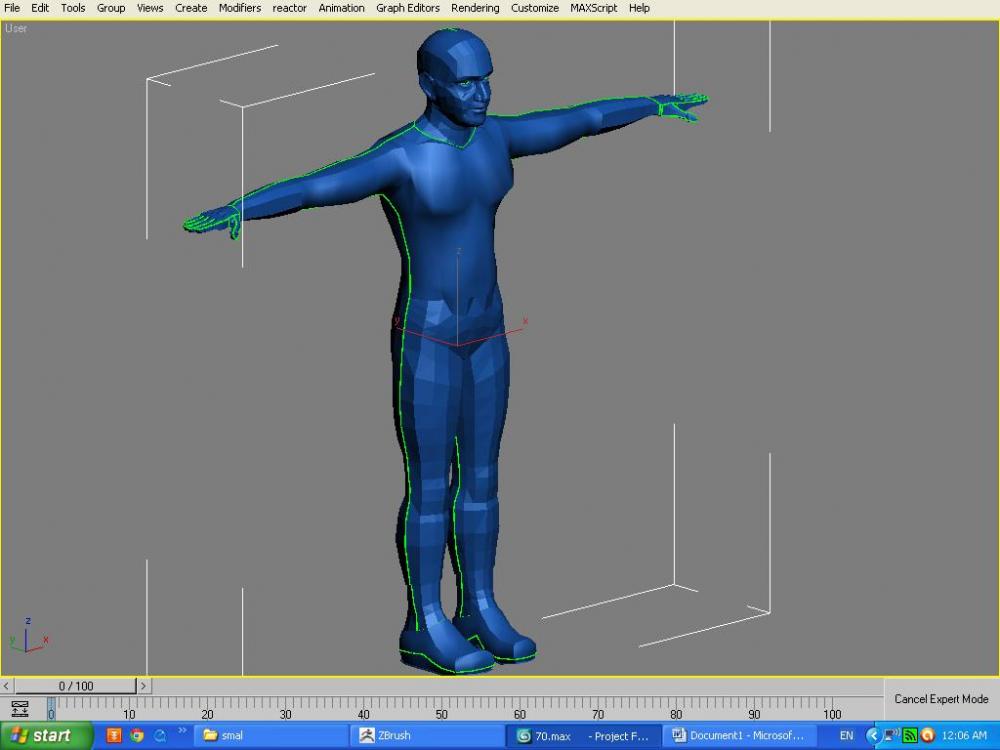Click the Chrome quick launch icon
This screenshot has height=750, width=1000.
coord(137,735)
